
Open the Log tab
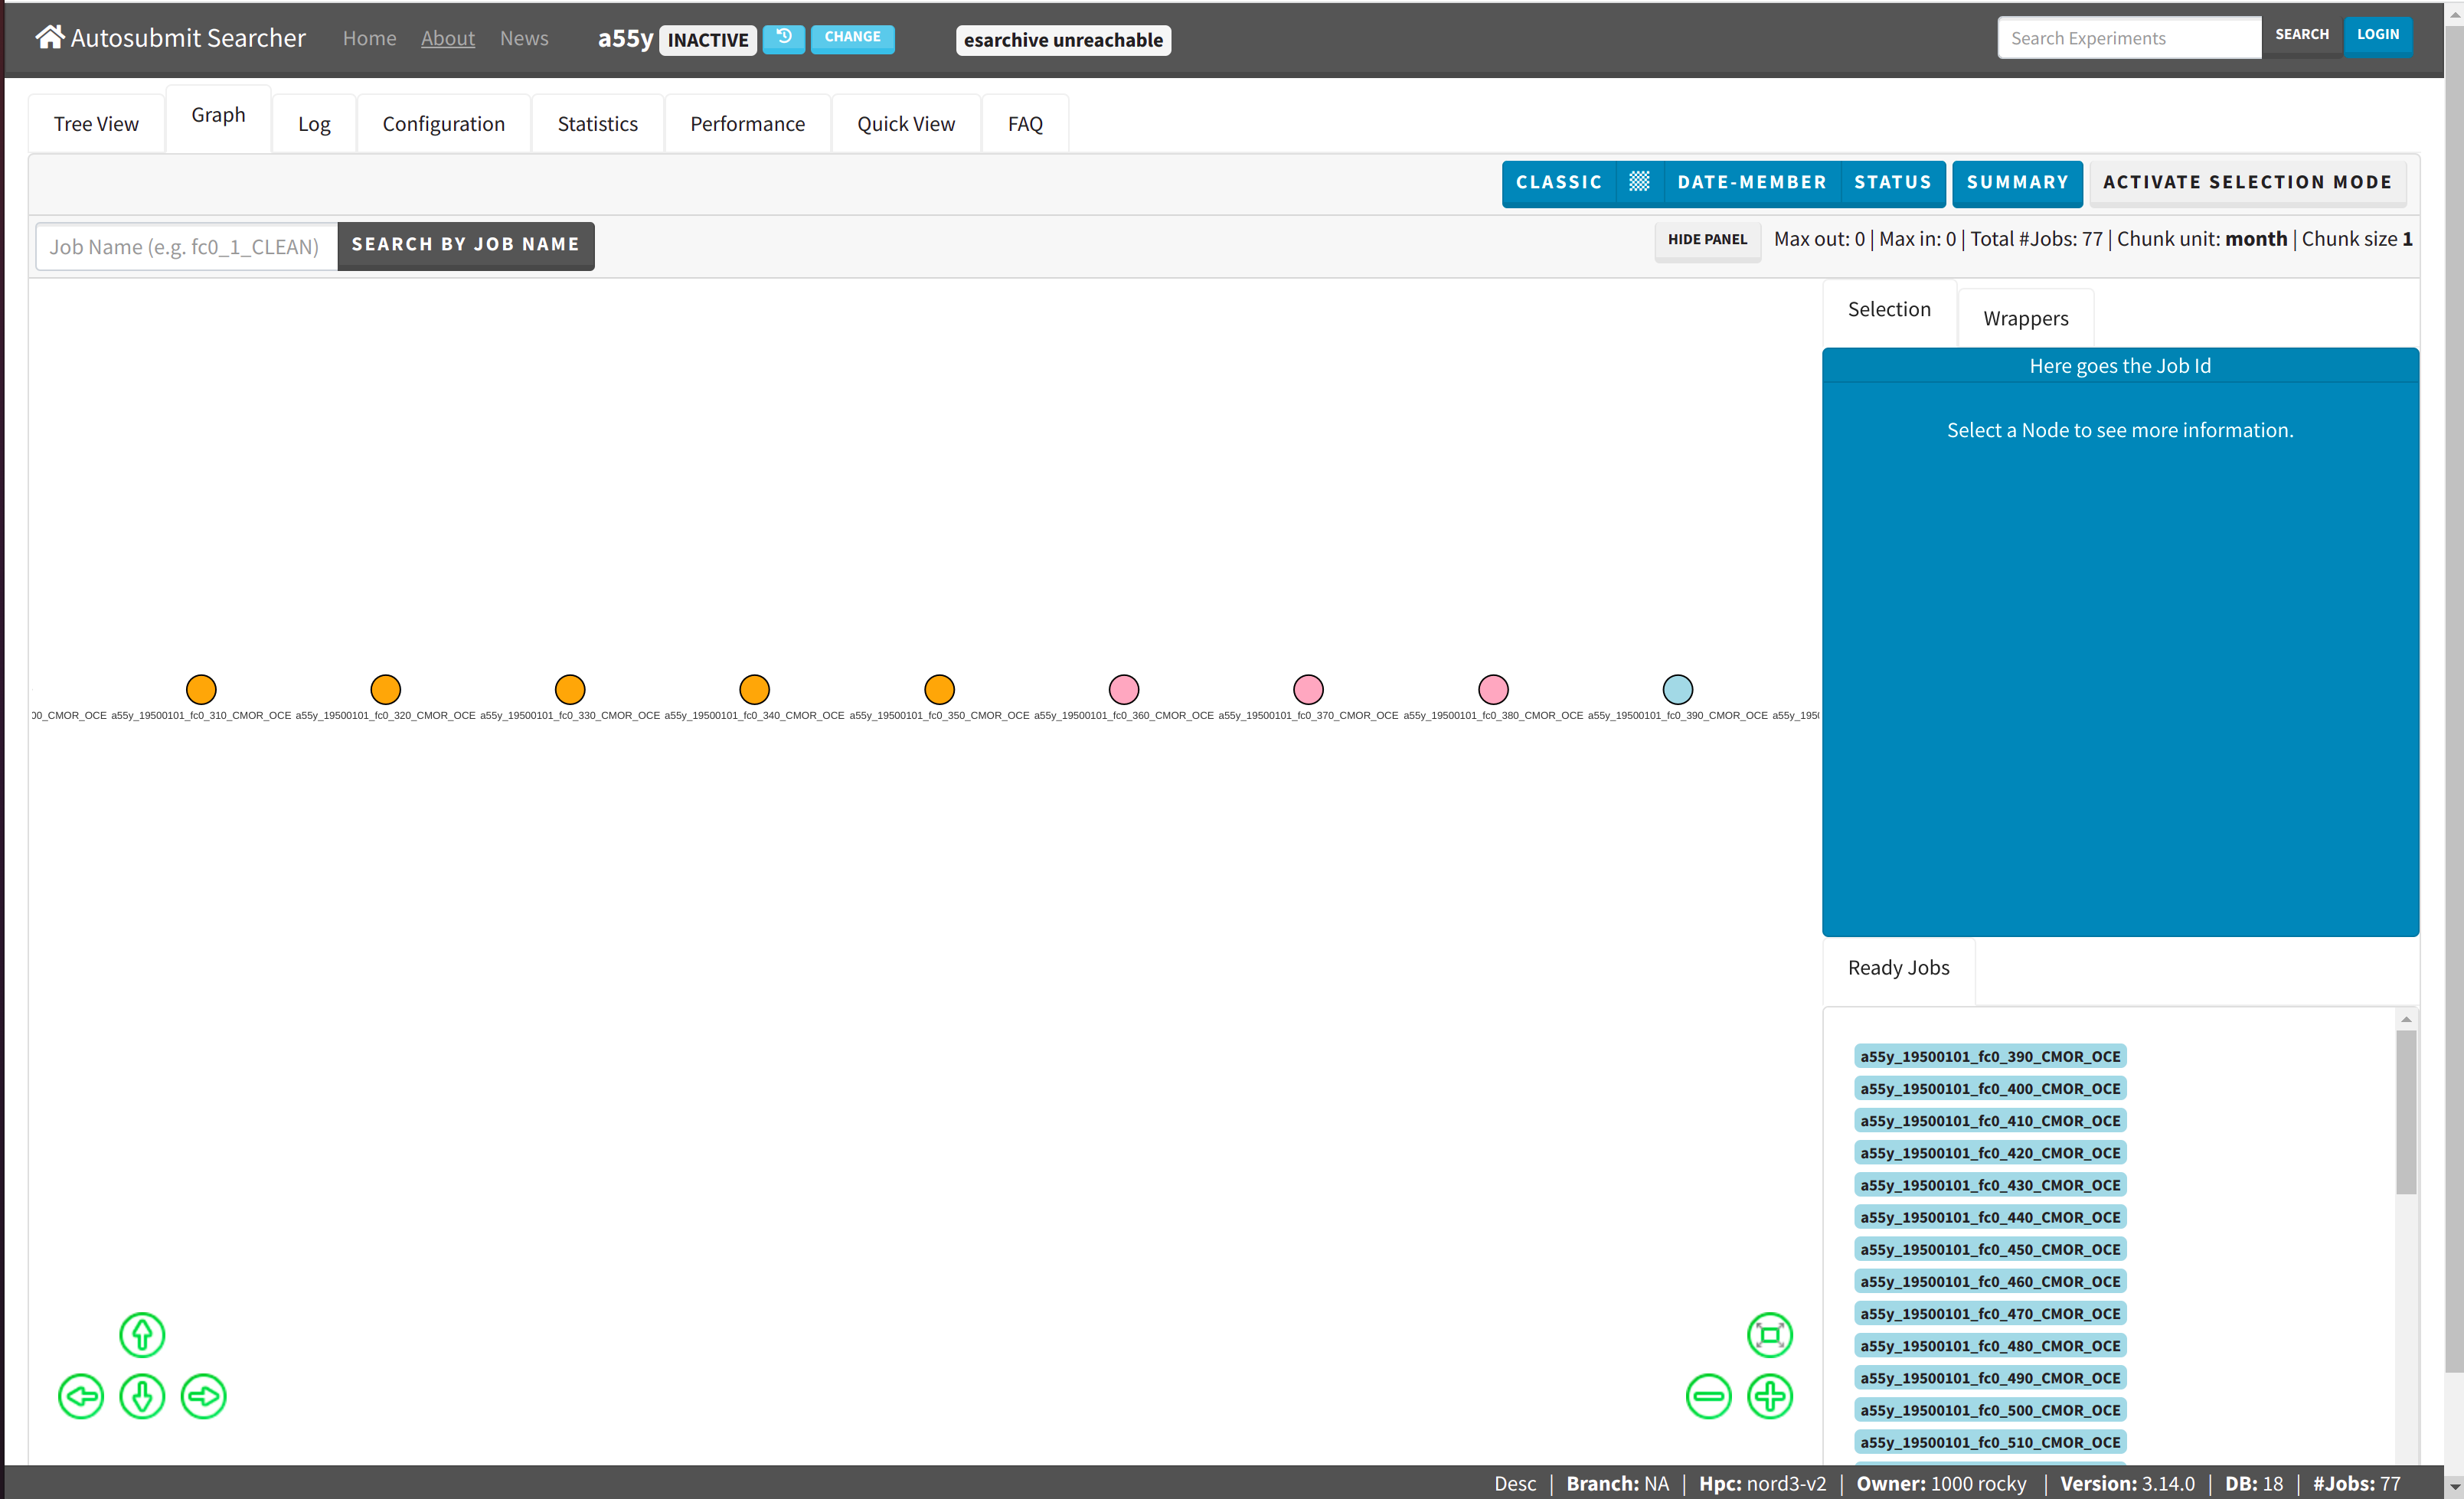click(x=314, y=124)
